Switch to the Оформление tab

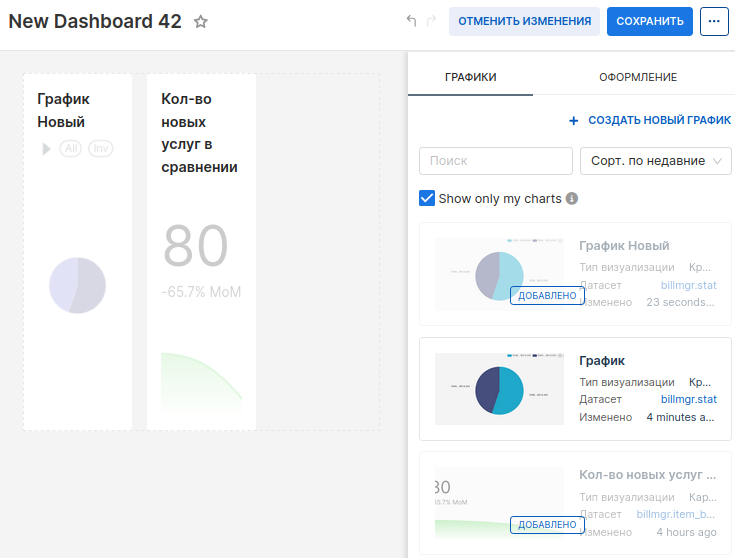(x=637, y=77)
